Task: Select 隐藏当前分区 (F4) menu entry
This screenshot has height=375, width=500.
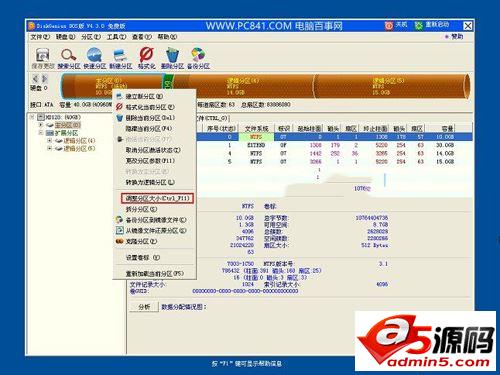Action: click(149, 128)
